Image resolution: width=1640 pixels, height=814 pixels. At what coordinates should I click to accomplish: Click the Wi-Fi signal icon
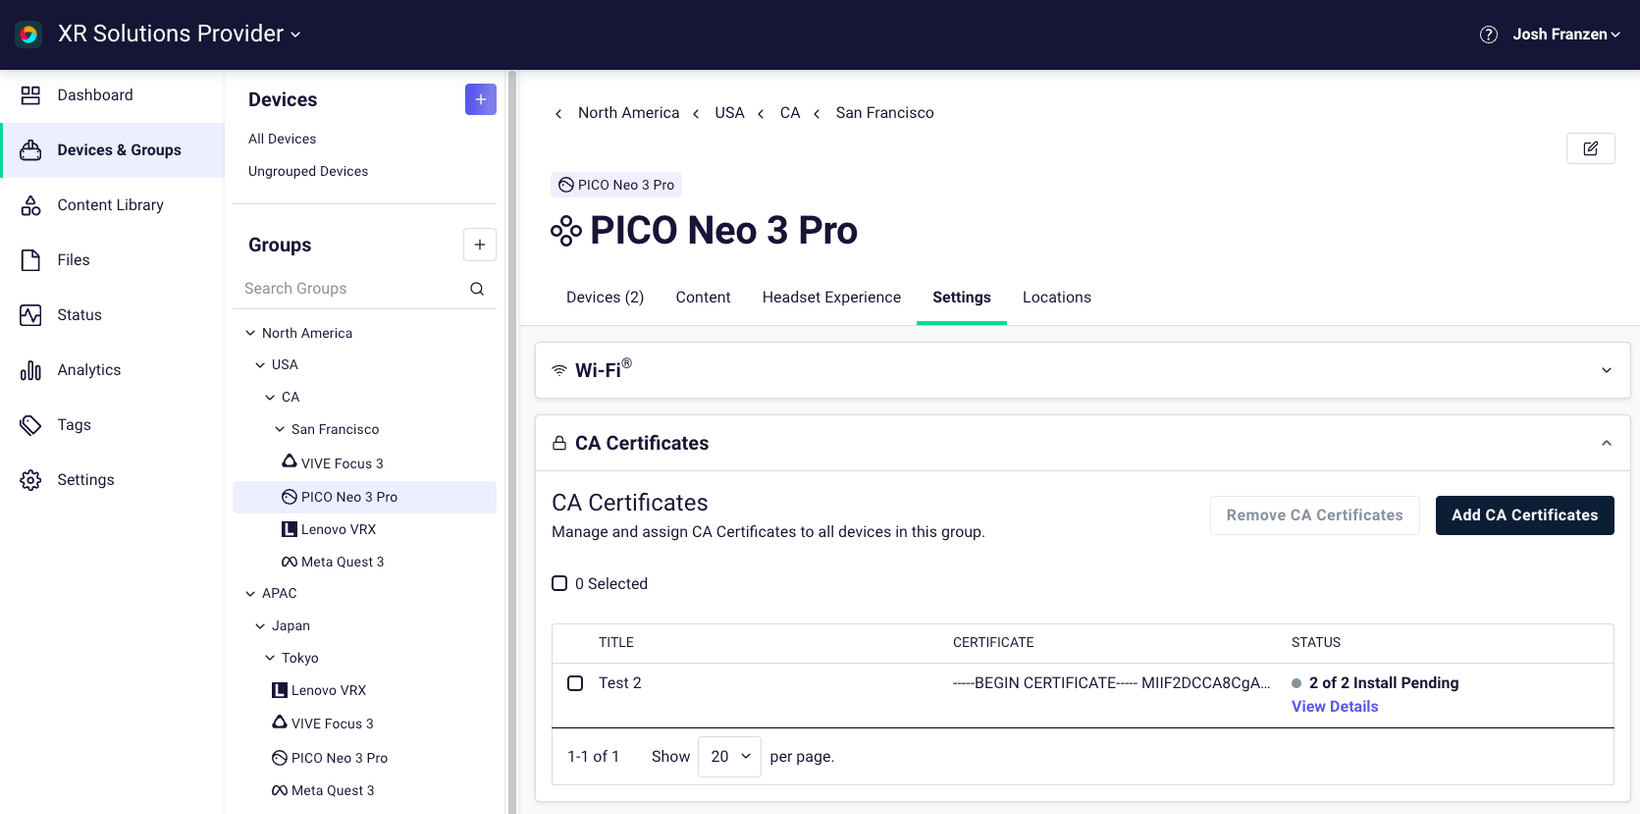pos(559,370)
